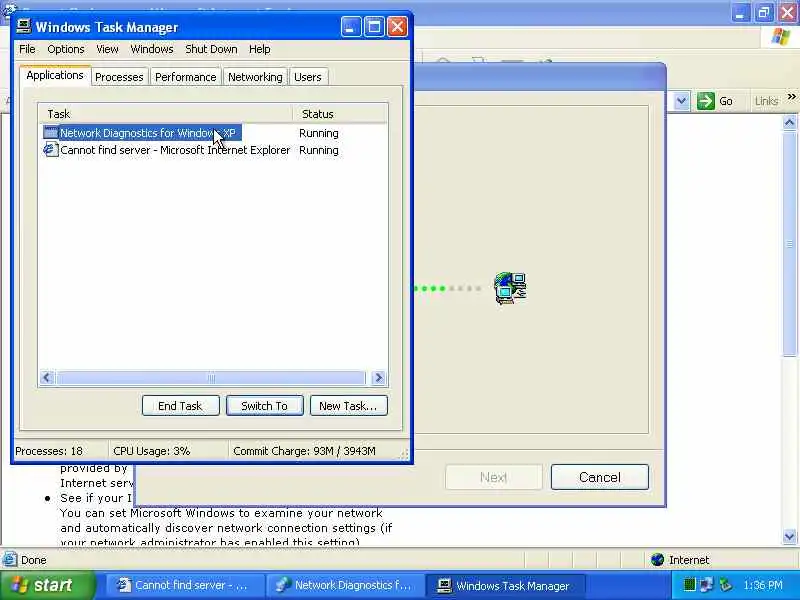Switch to the Networking tab

255,77
